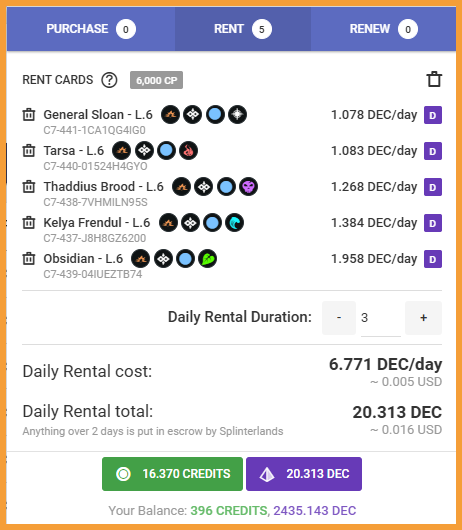Image resolution: width=462 pixels, height=530 pixels.
Task: Decrease rental duration with minus button
Action: coord(339,318)
